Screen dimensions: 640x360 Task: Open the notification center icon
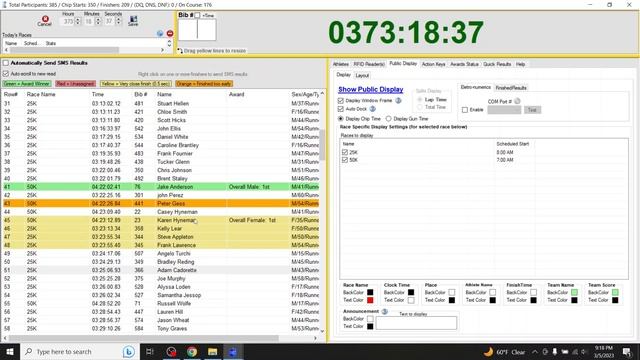click(627, 351)
